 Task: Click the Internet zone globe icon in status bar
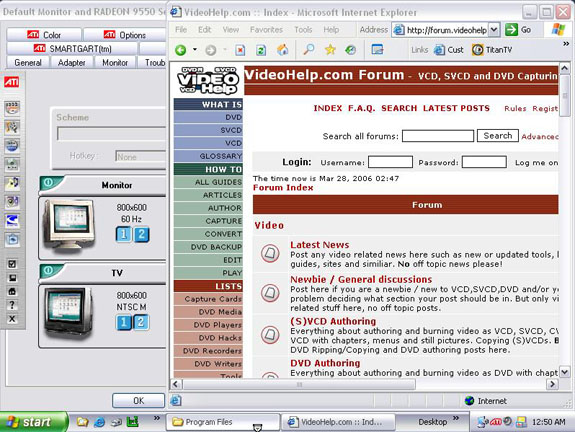pos(469,400)
